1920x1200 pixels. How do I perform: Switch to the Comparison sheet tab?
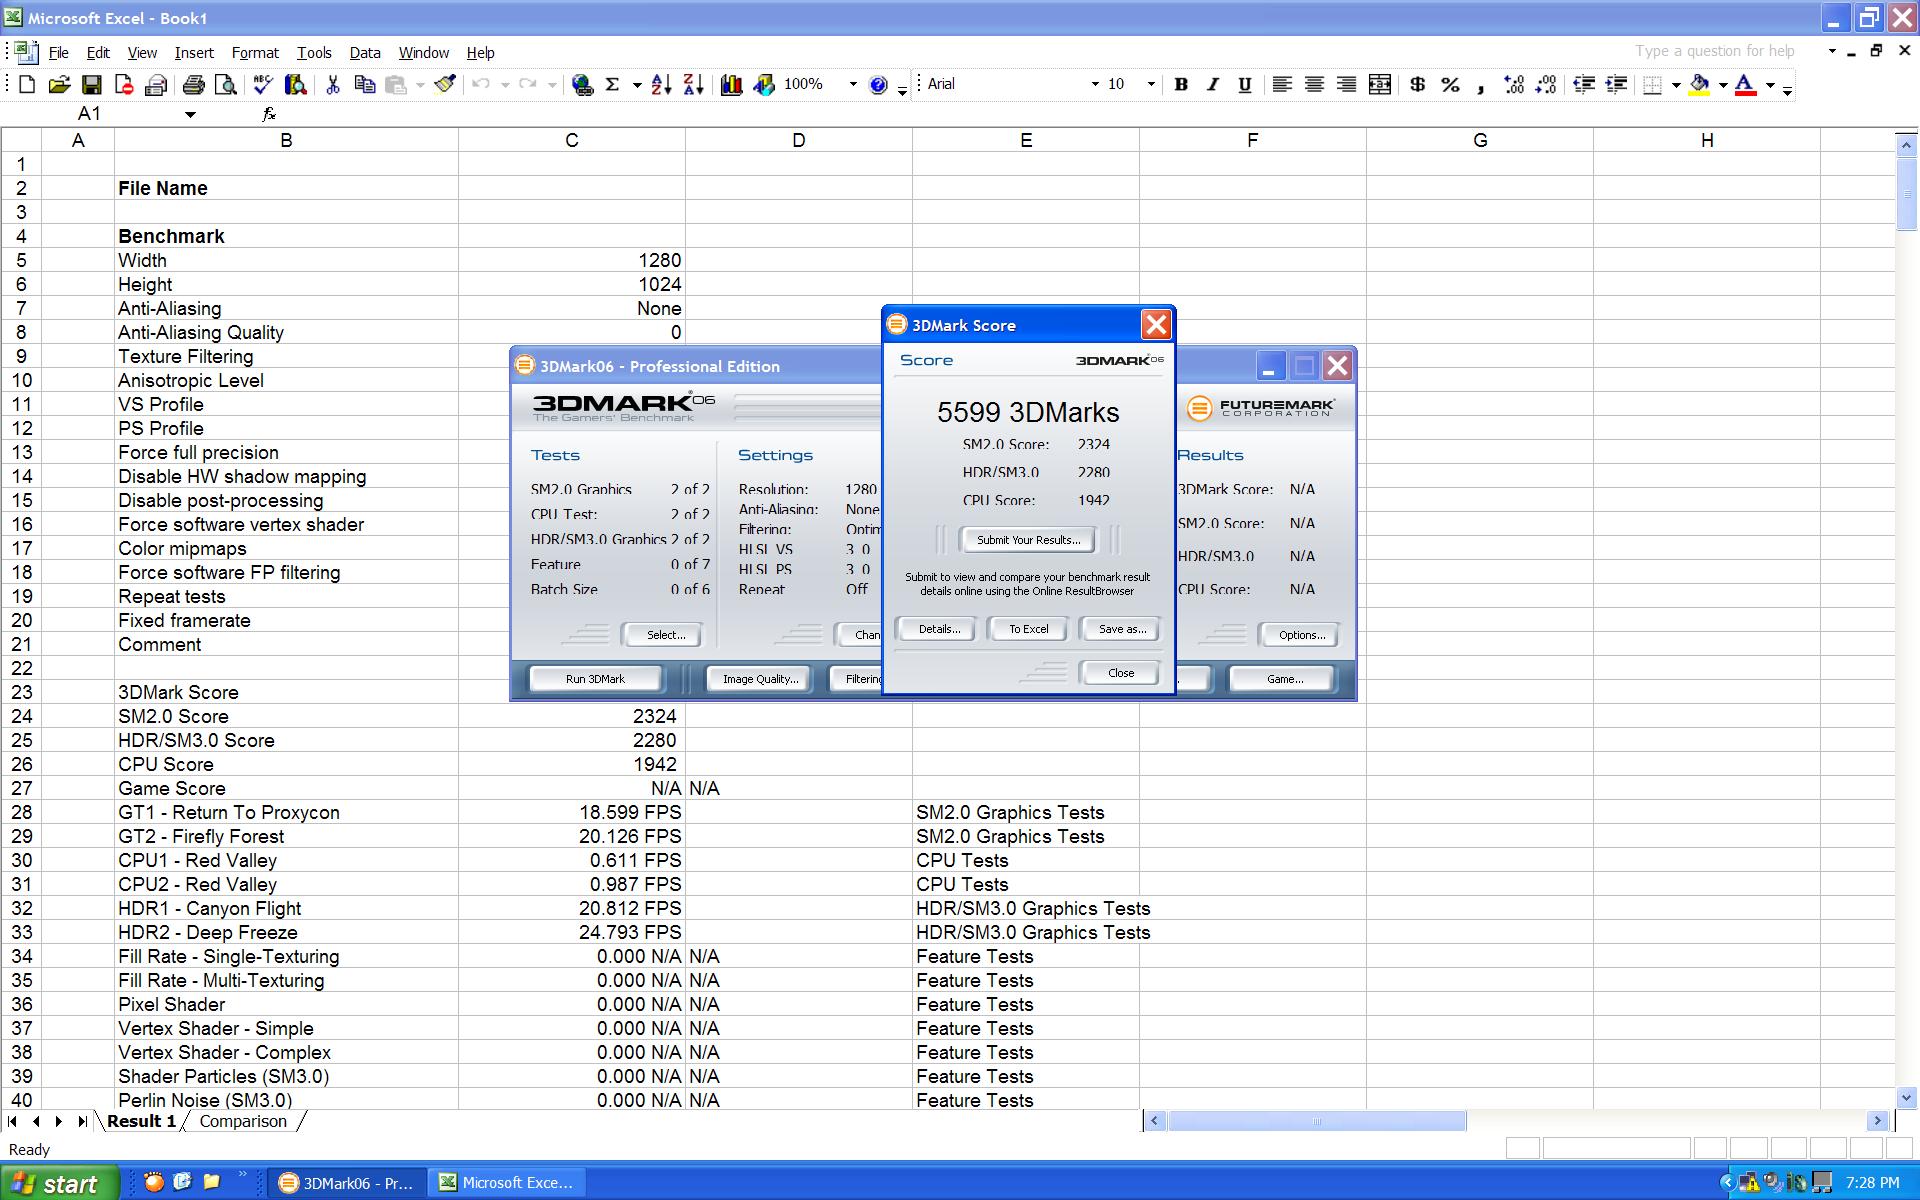(x=243, y=1121)
